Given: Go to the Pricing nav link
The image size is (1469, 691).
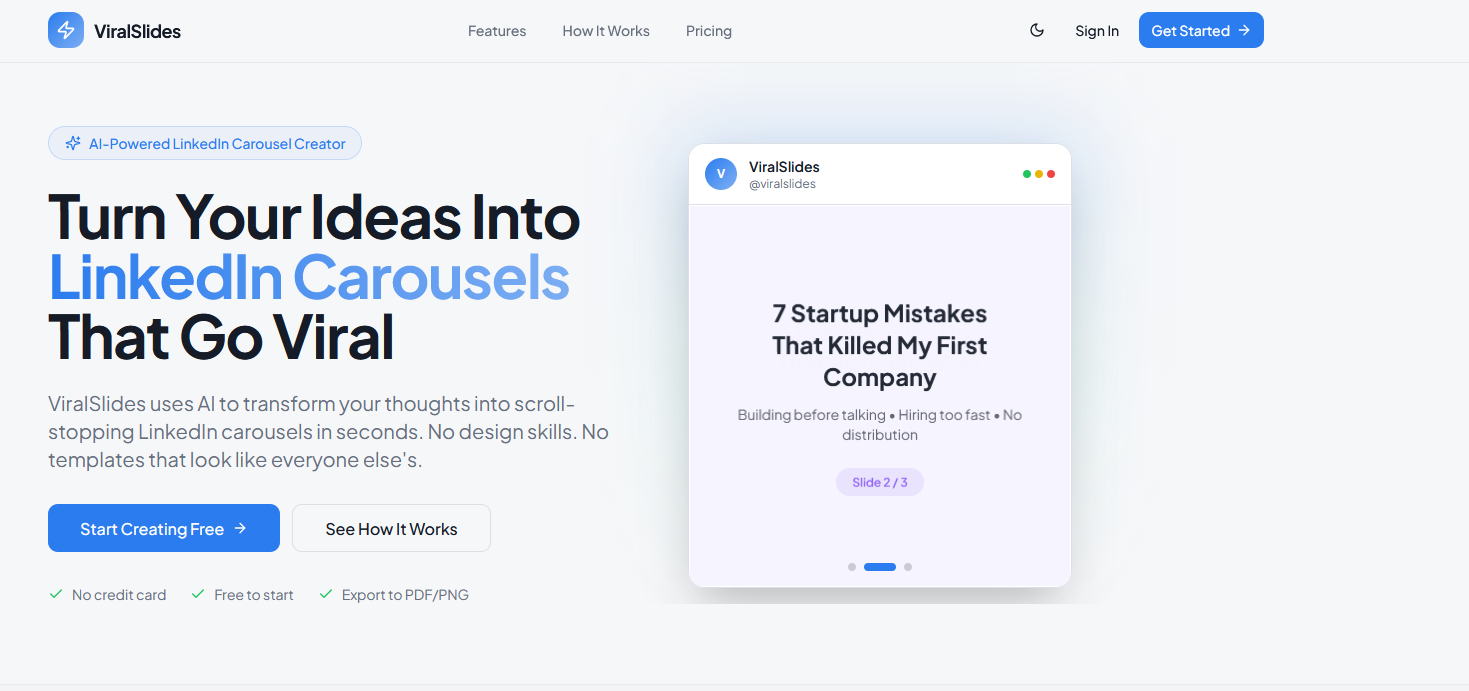Looking at the screenshot, I should 709,31.
